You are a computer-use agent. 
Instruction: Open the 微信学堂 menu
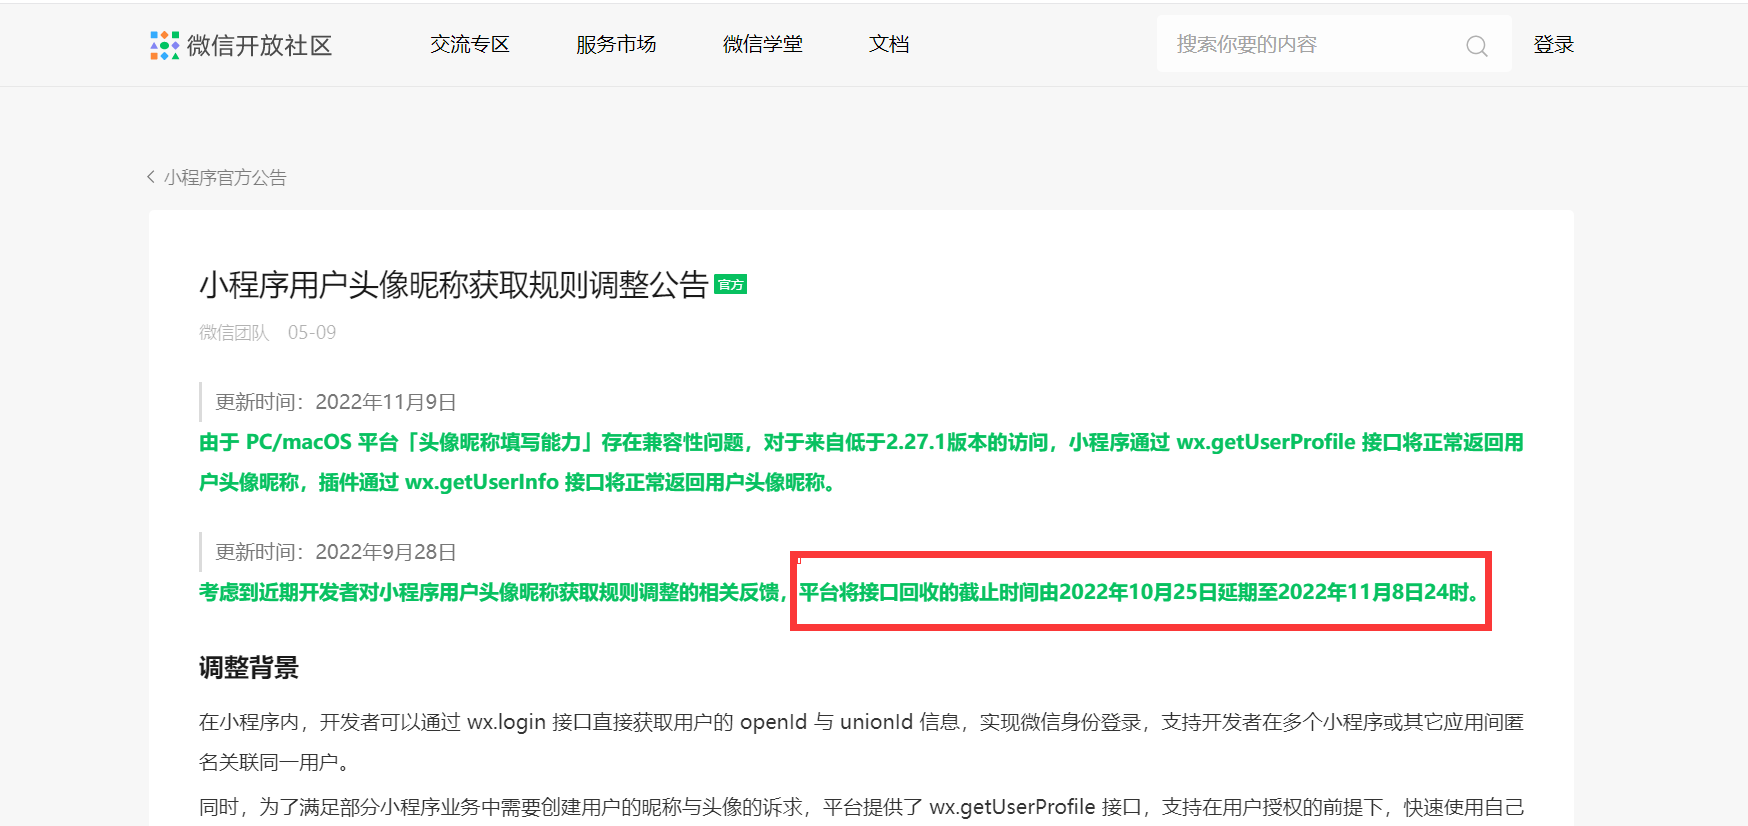[x=763, y=44]
